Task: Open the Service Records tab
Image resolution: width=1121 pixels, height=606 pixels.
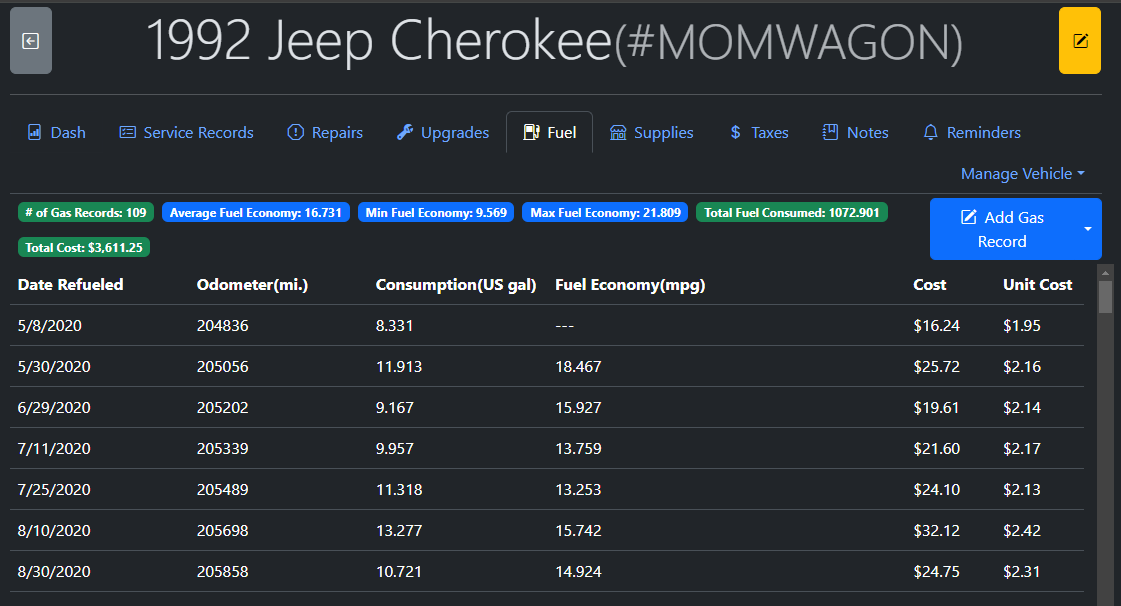Action: click(186, 132)
